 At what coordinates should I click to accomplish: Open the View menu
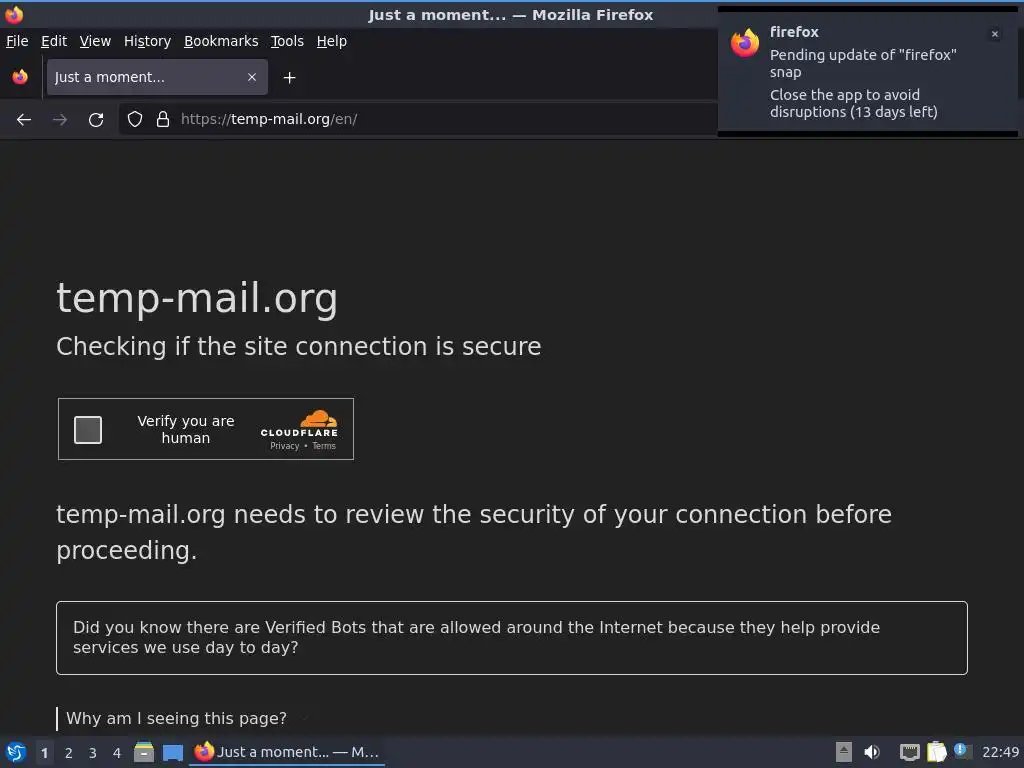95,41
